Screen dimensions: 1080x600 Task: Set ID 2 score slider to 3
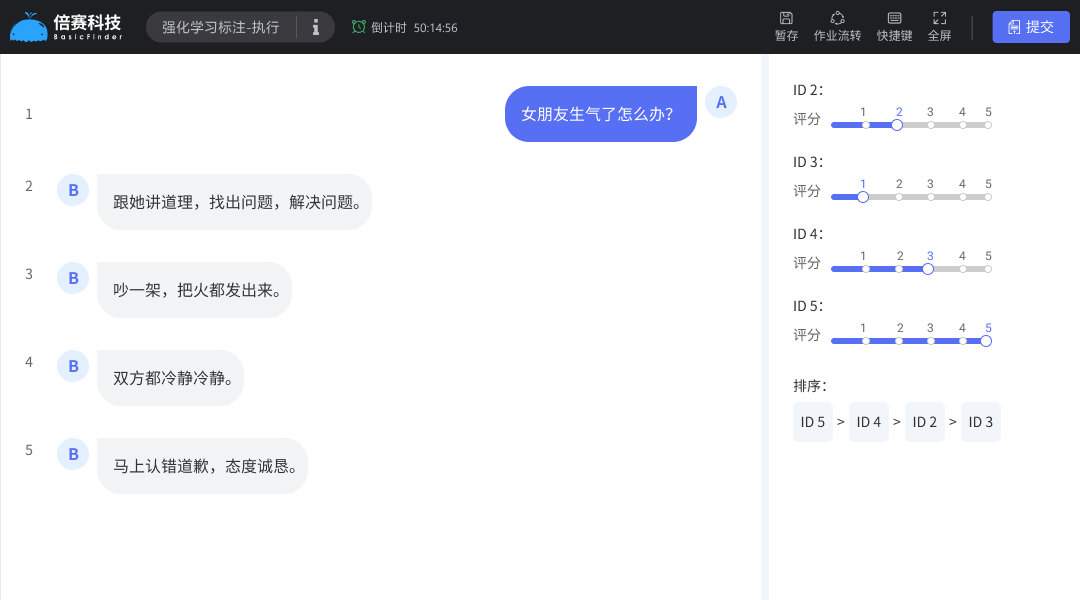click(931, 125)
